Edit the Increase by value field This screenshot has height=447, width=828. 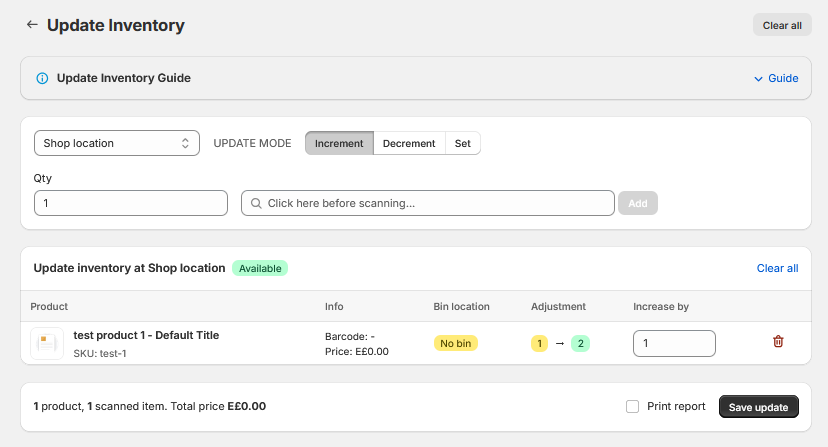pyautogui.click(x=674, y=343)
